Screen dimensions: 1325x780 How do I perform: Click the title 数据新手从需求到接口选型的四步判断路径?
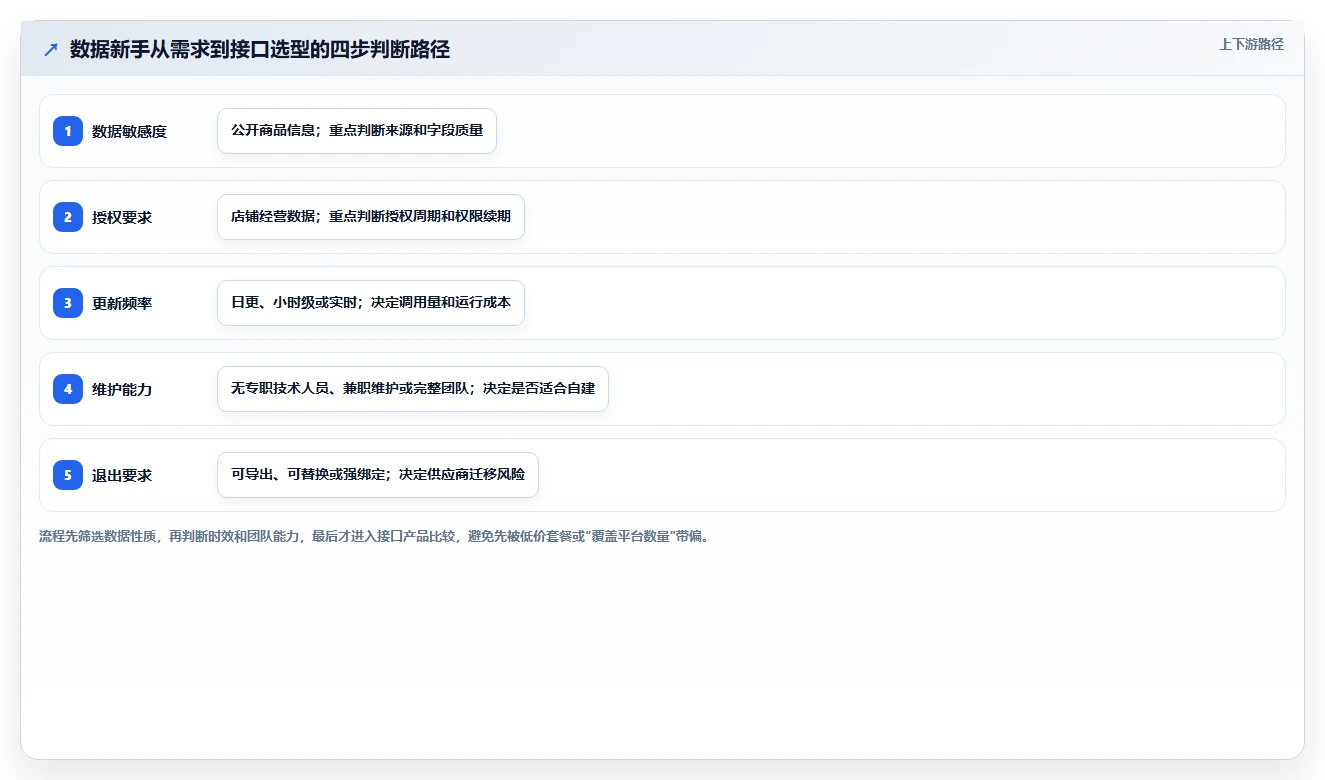tap(260, 50)
